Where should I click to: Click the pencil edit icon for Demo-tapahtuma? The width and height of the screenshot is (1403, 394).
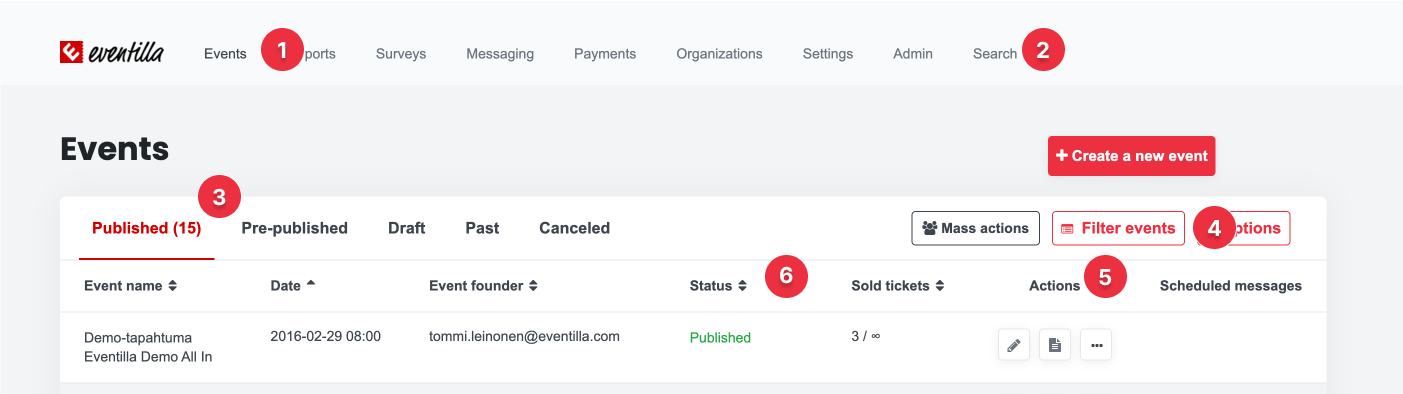coord(1014,345)
